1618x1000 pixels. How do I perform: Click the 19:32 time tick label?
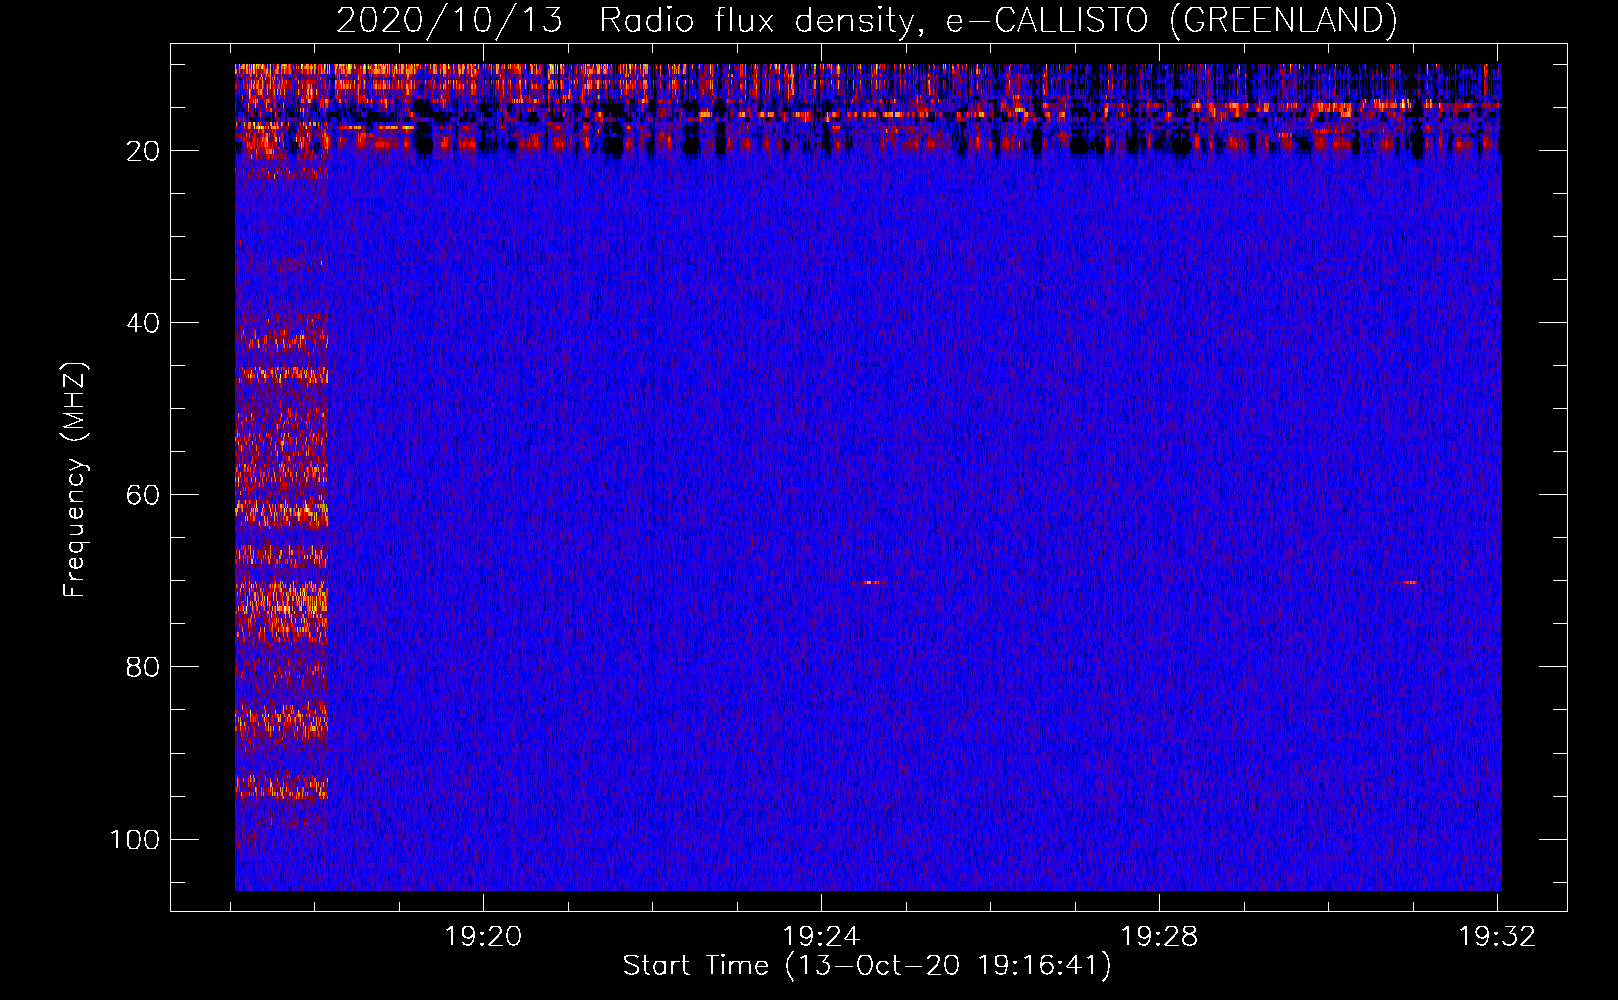1497,937
